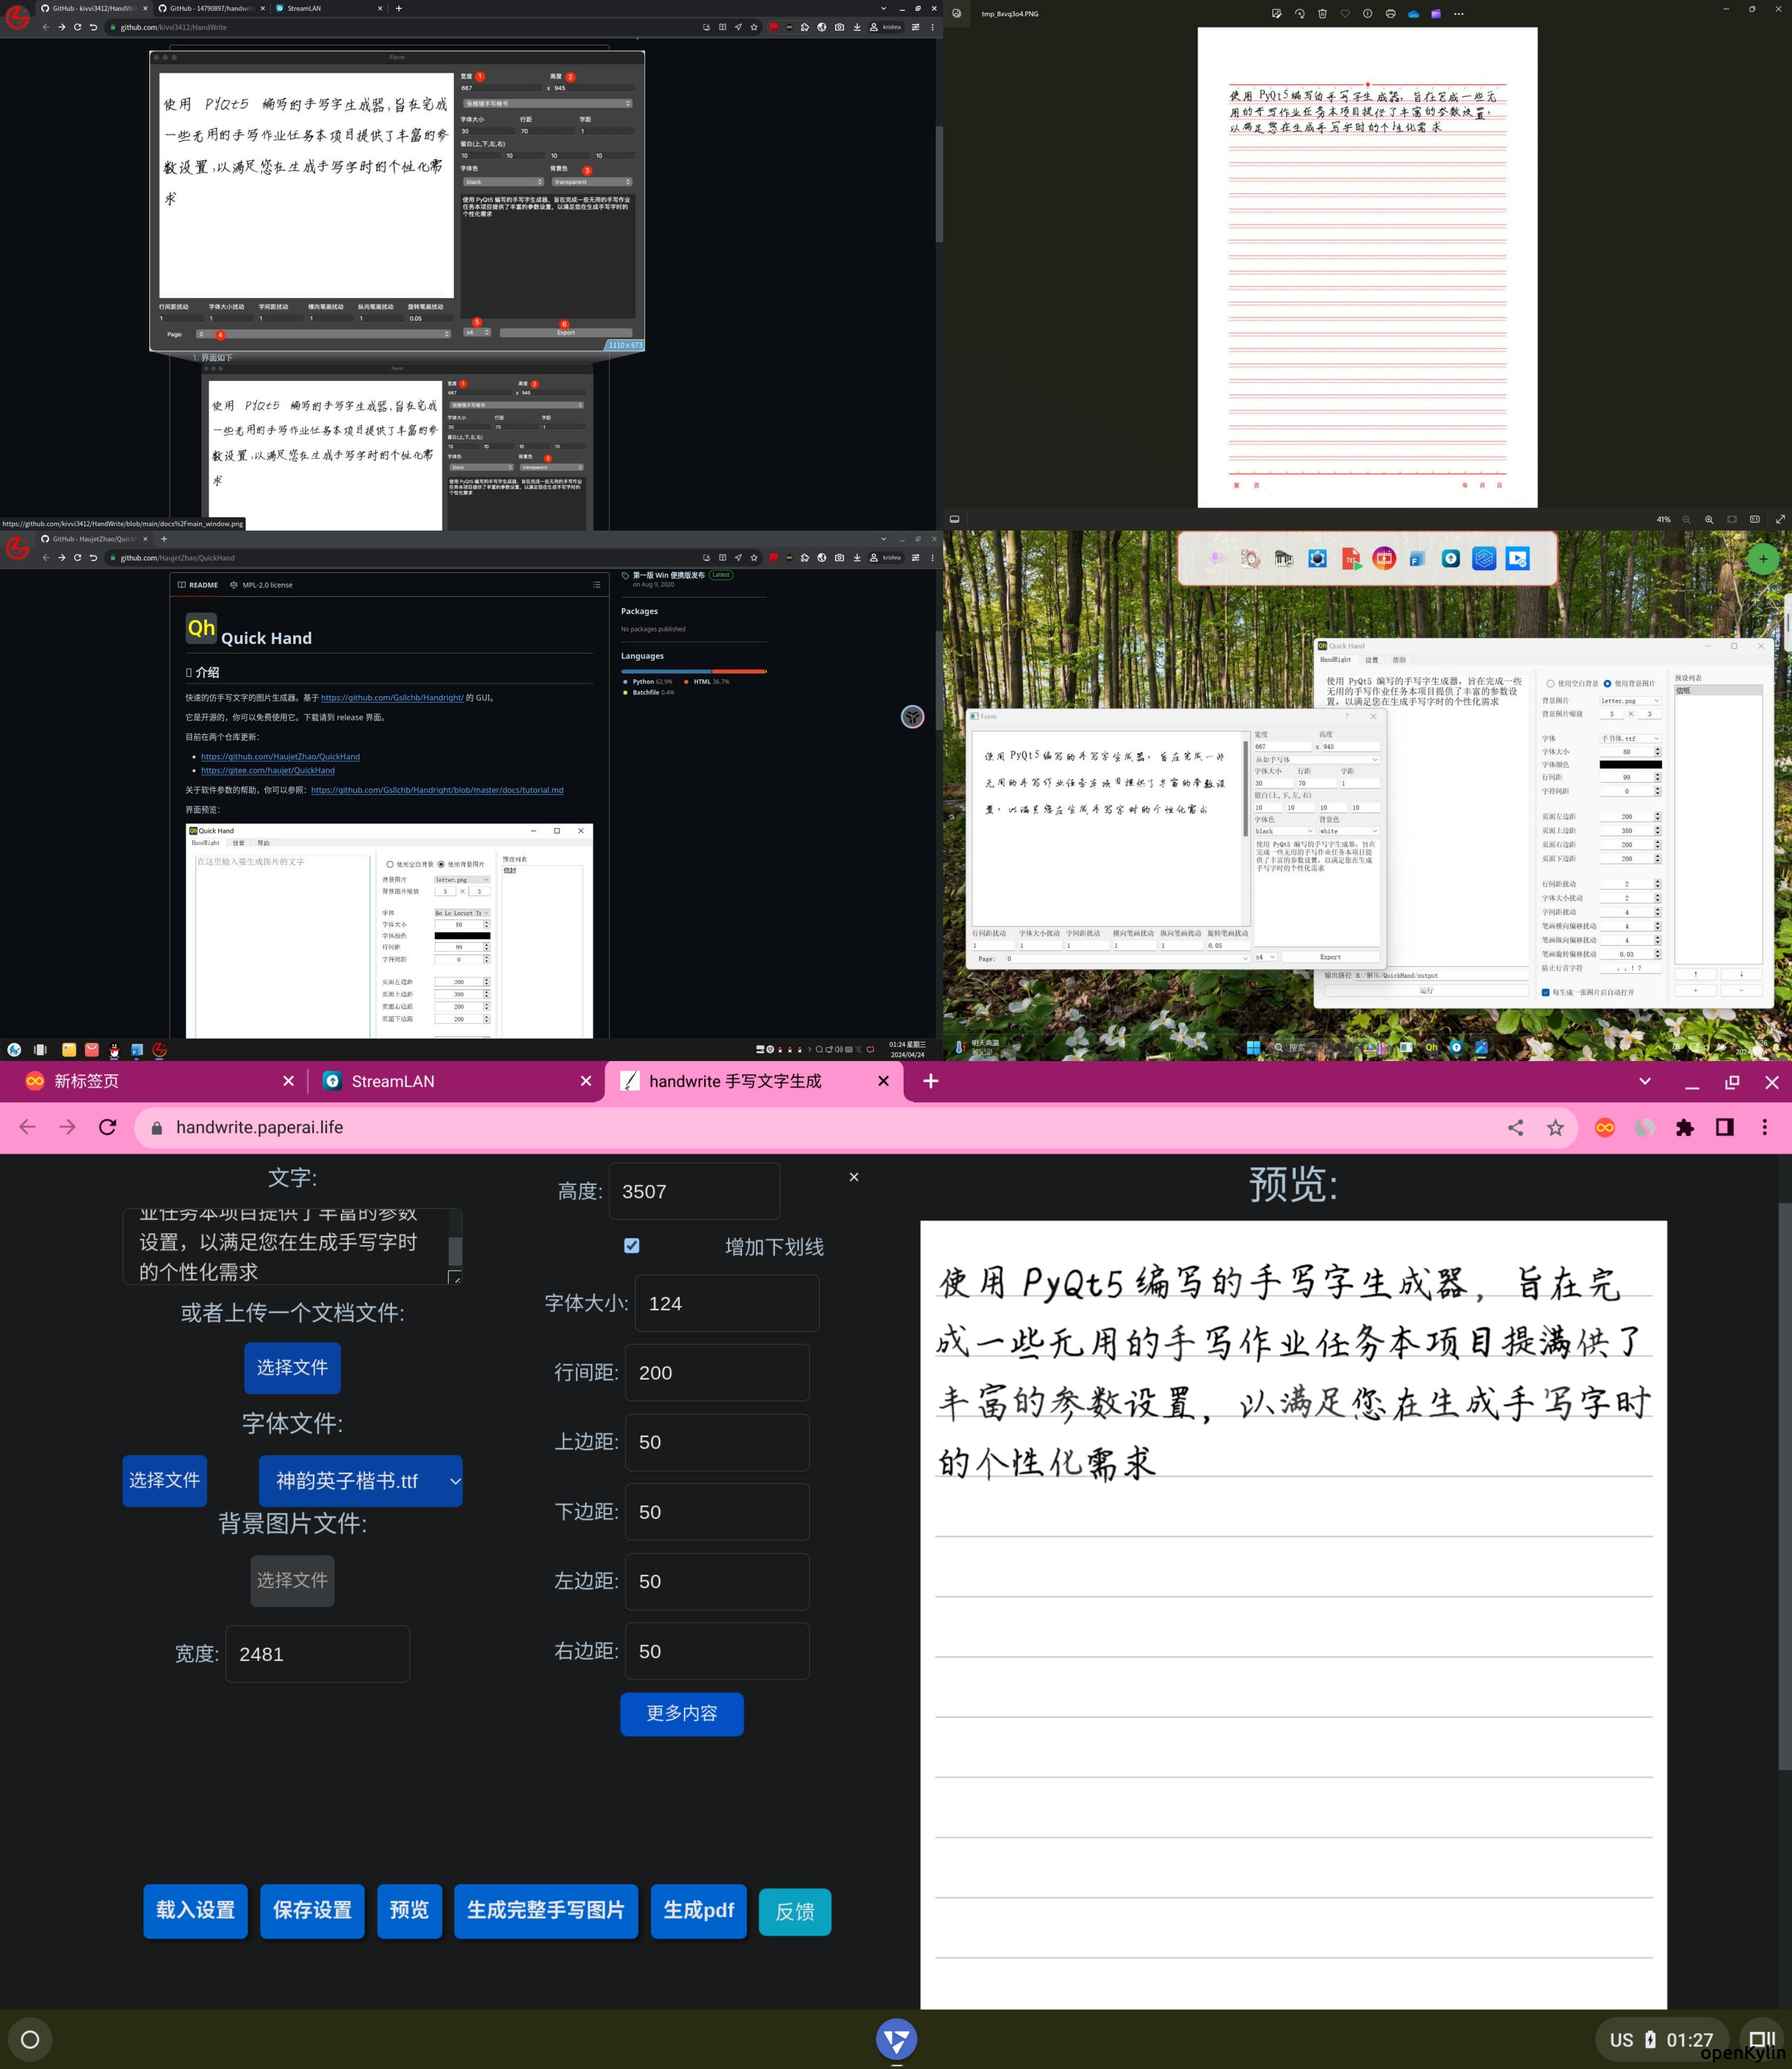Toggle the 增加下划线 checkbox
Viewport: 1792px width, 2069px height.
tap(632, 1245)
